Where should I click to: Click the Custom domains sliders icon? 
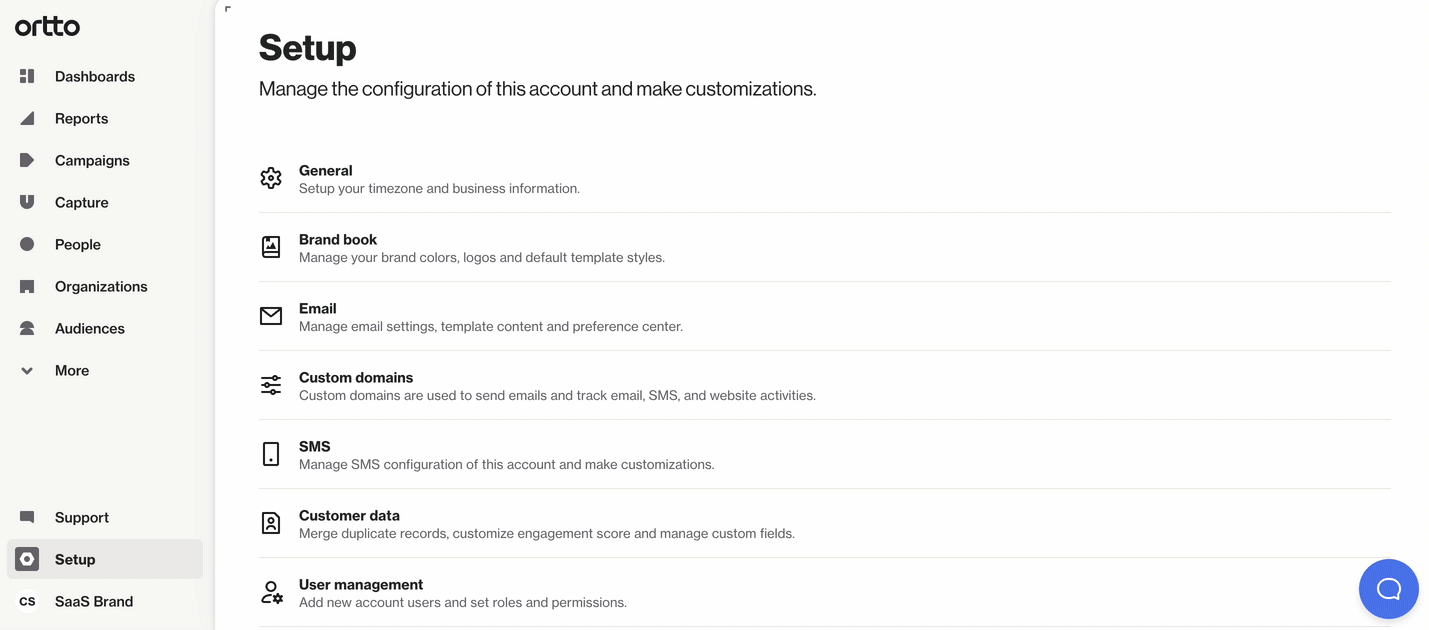tap(271, 385)
